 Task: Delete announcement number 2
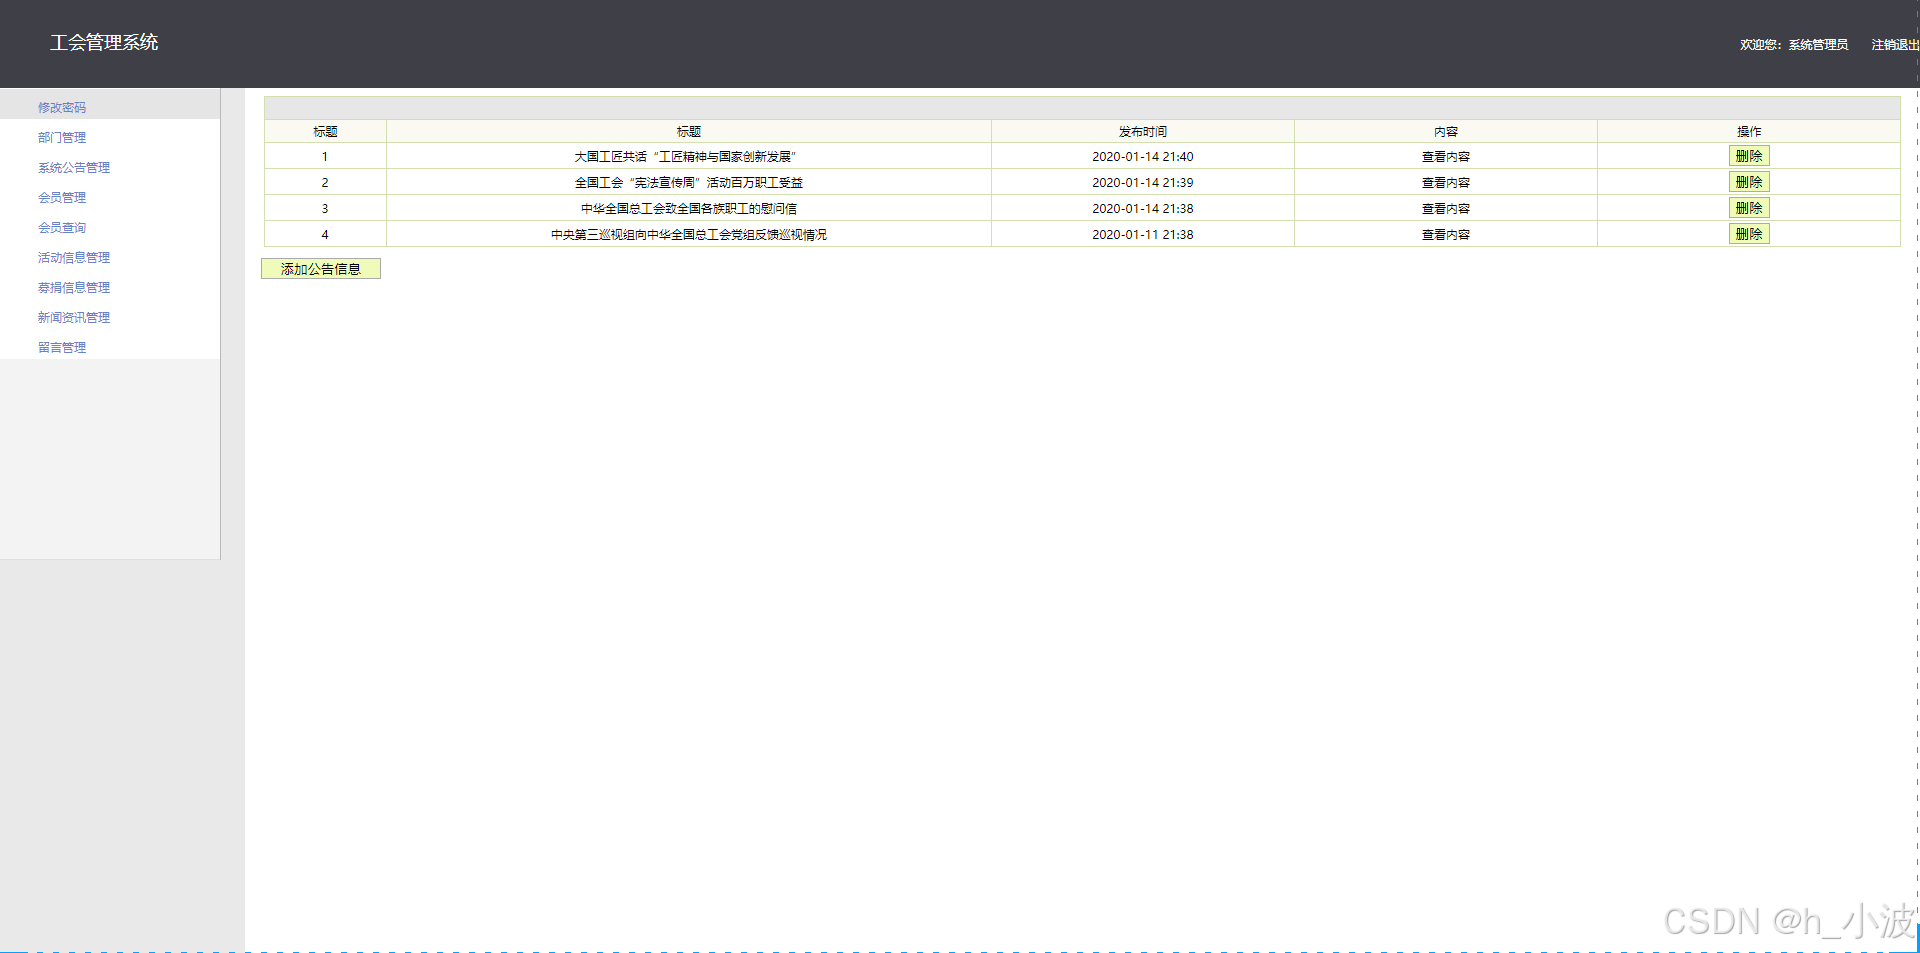[x=1749, y=182]
